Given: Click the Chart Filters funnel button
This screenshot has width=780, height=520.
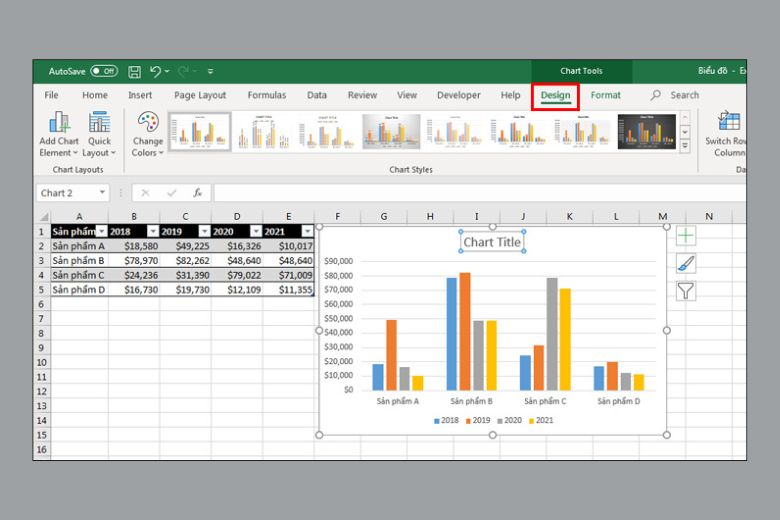Looking at the screenshot, I should click(x=685, y=291).
